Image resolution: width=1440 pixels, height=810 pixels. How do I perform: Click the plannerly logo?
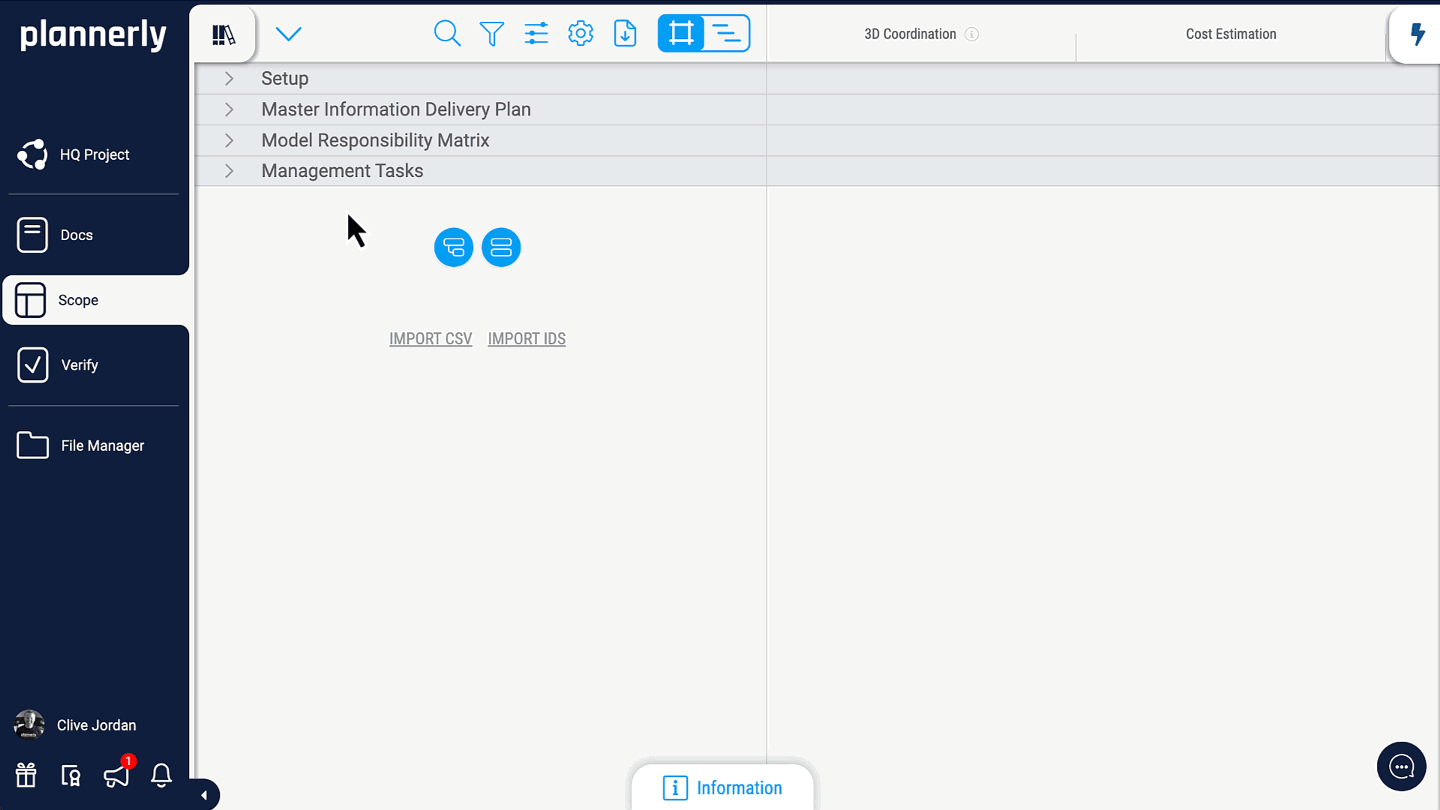click(x=93, y=36)
